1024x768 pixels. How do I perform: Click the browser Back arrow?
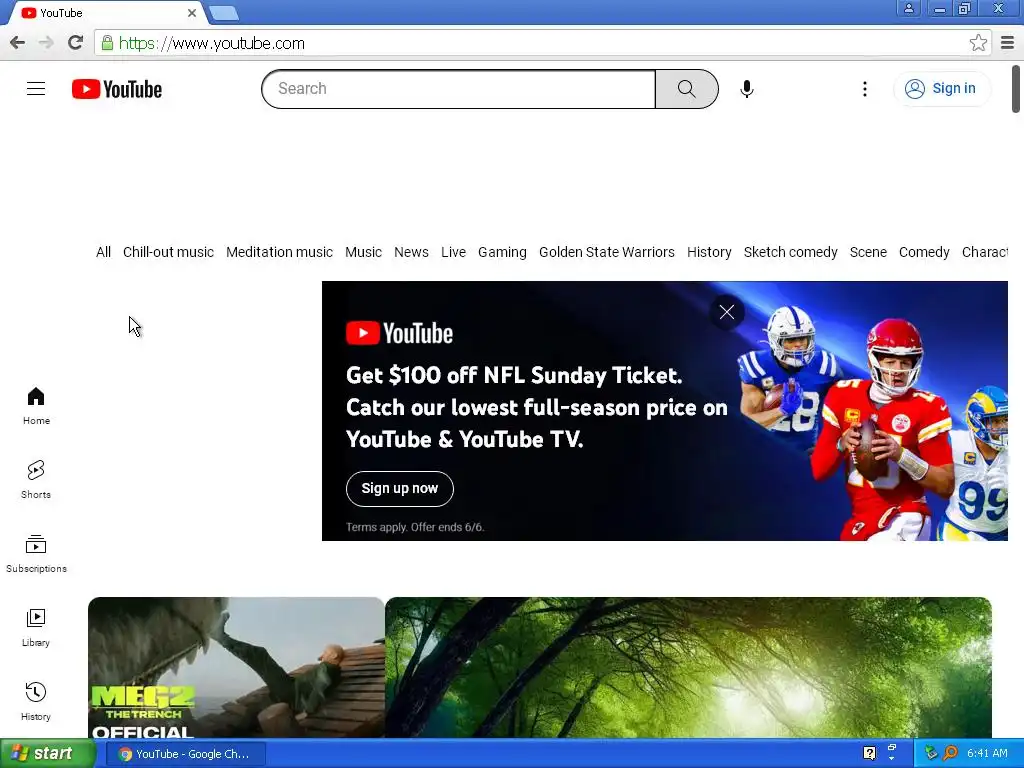click(18, 43)
